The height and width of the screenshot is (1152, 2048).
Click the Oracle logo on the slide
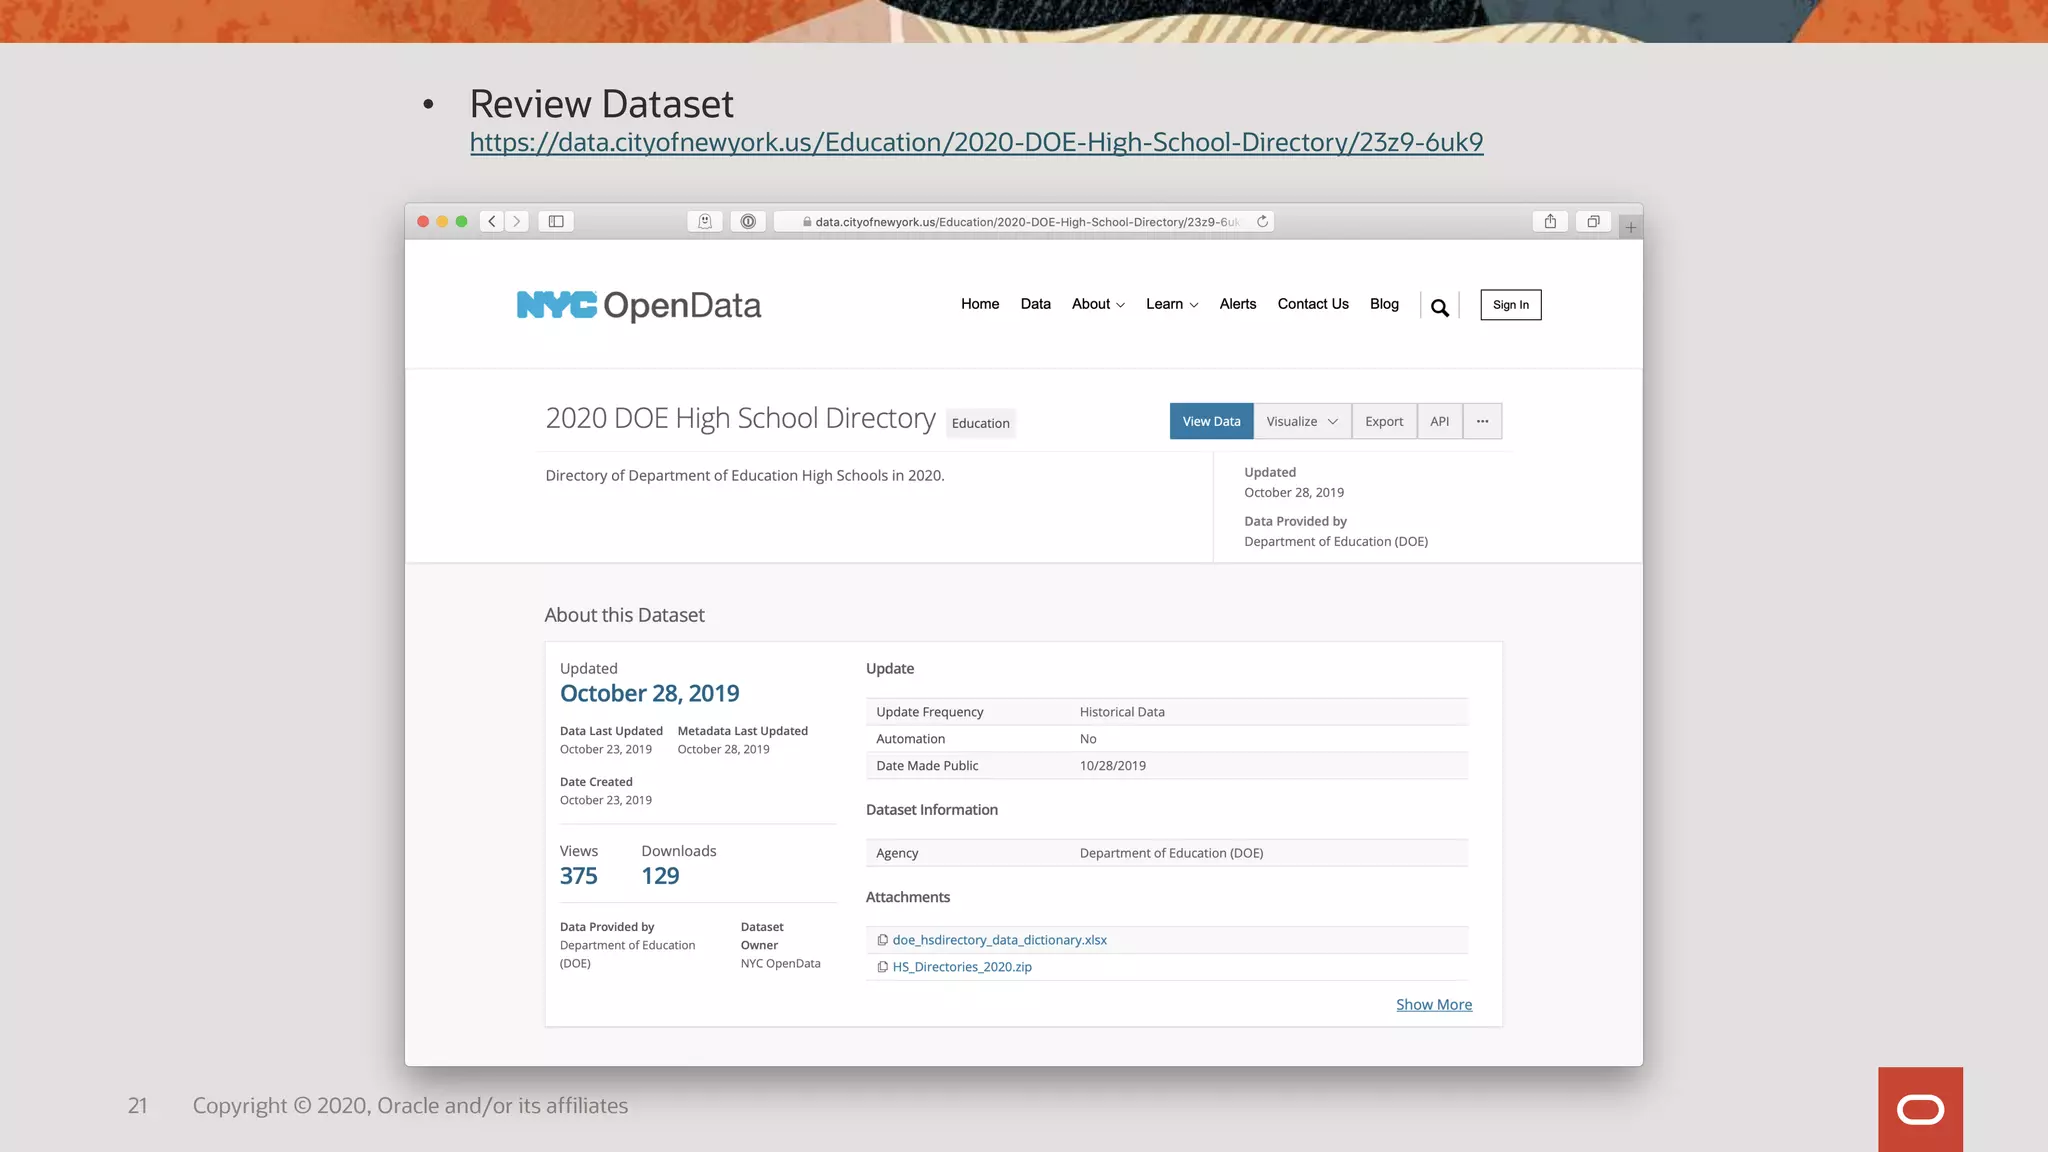coord(1920,1109)
